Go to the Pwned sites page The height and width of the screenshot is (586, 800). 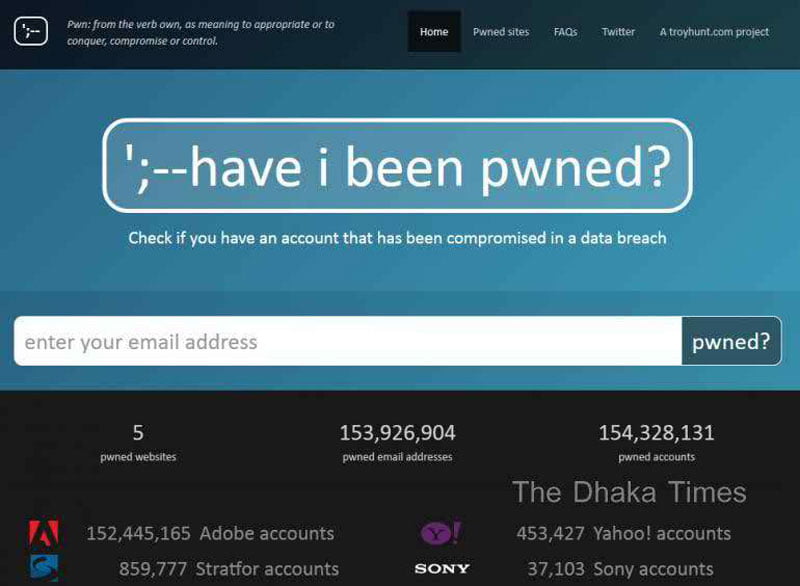tap(501, 32)
